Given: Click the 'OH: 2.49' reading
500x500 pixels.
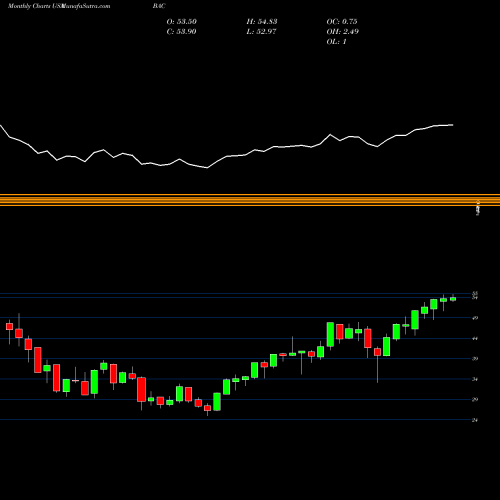Looking at the screenshot, I should point(343,32).
